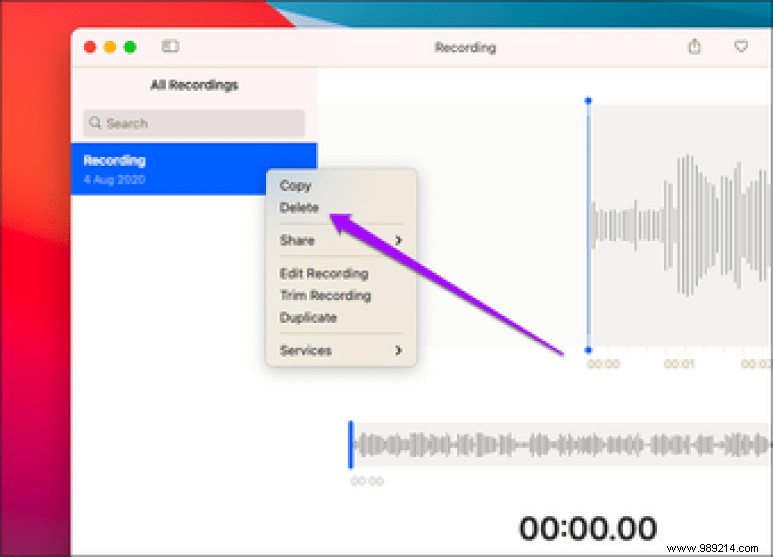Pick Duplicate from the context menu
This screenshot has height=557, width=773.
coord(308,317)
